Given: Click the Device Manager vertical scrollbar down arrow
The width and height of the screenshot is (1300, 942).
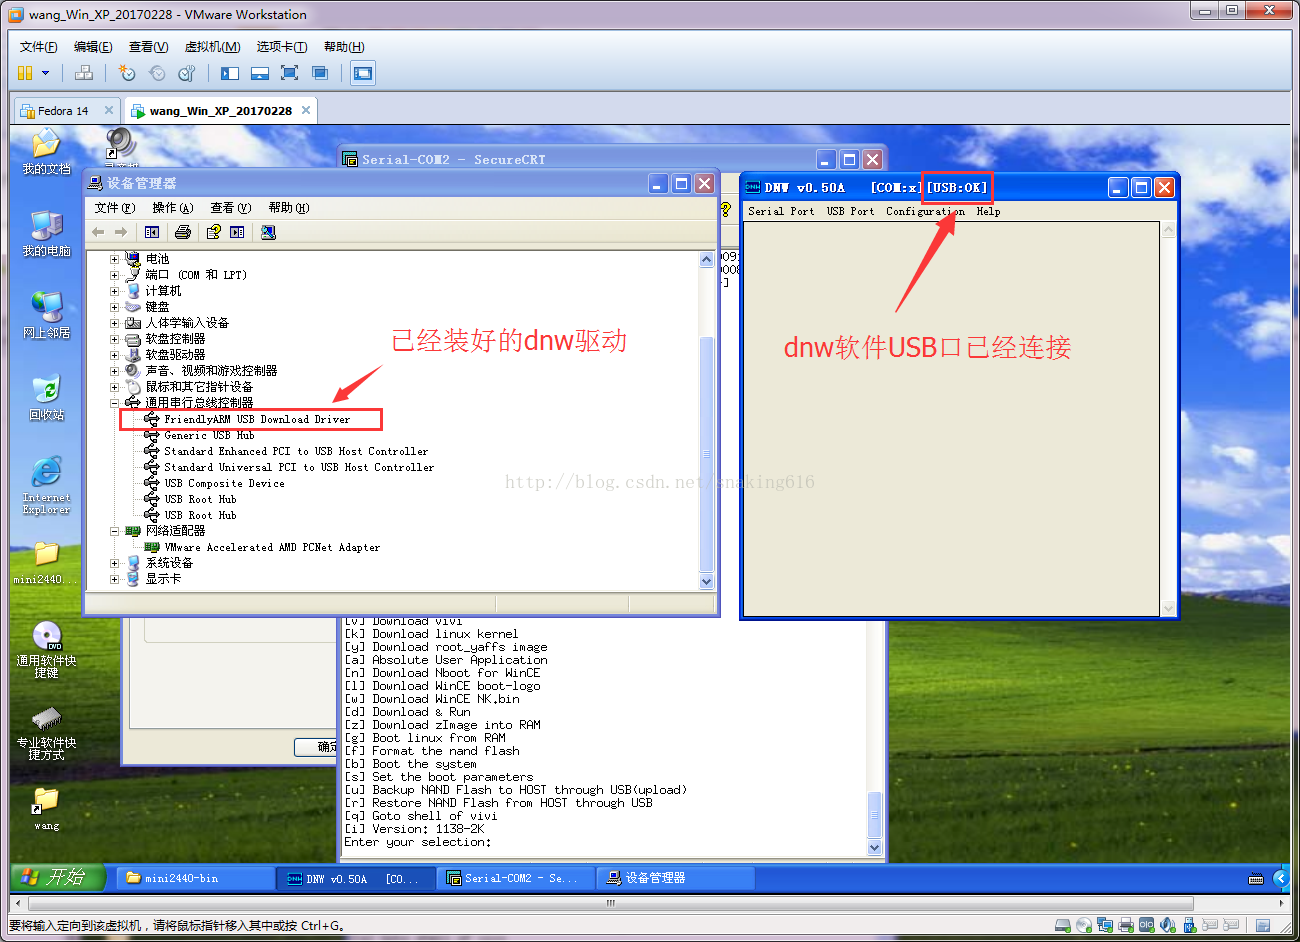Looking at the screenshot, I should click(707, 581).
